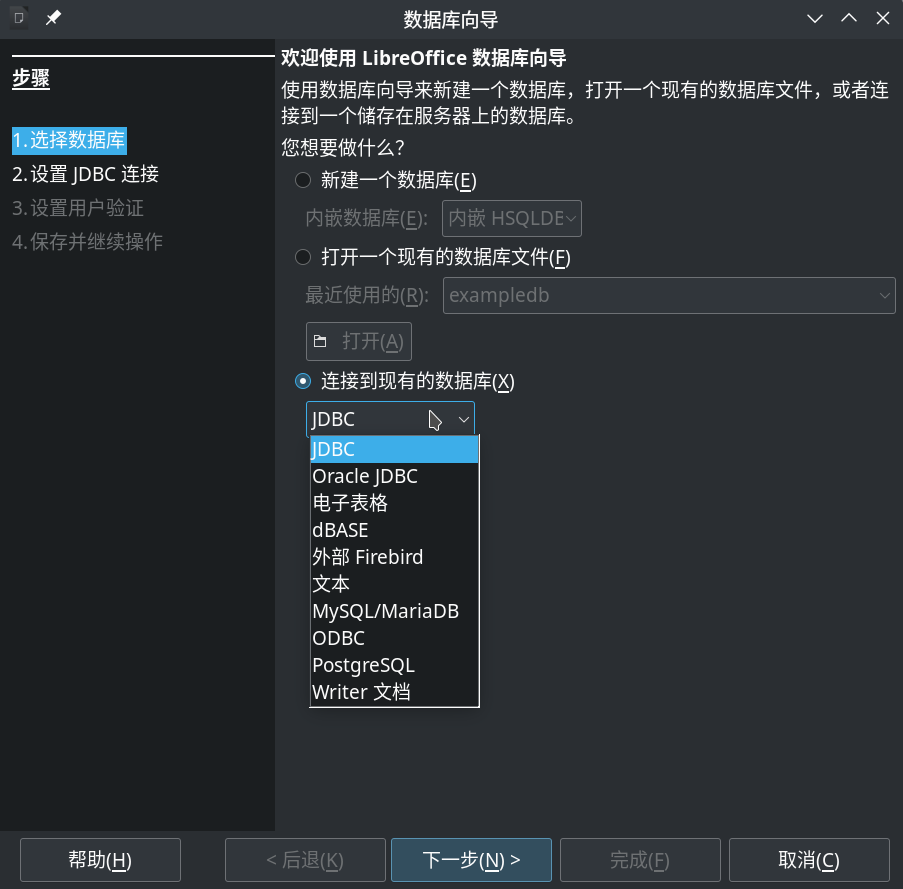Click the window menu icon in title bar
Viewport: 903px width, 889px height.
tap(18, 18)
